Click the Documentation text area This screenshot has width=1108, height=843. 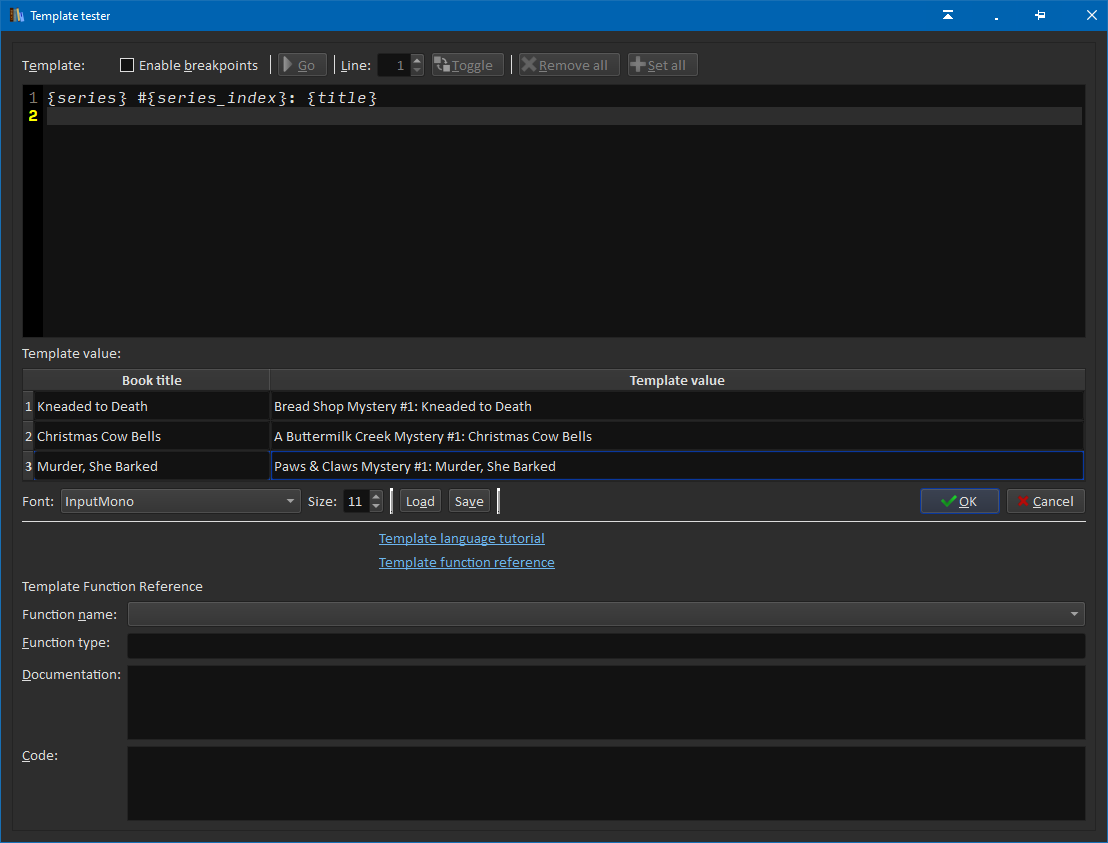pyautogui.click(x=606, y=702)
